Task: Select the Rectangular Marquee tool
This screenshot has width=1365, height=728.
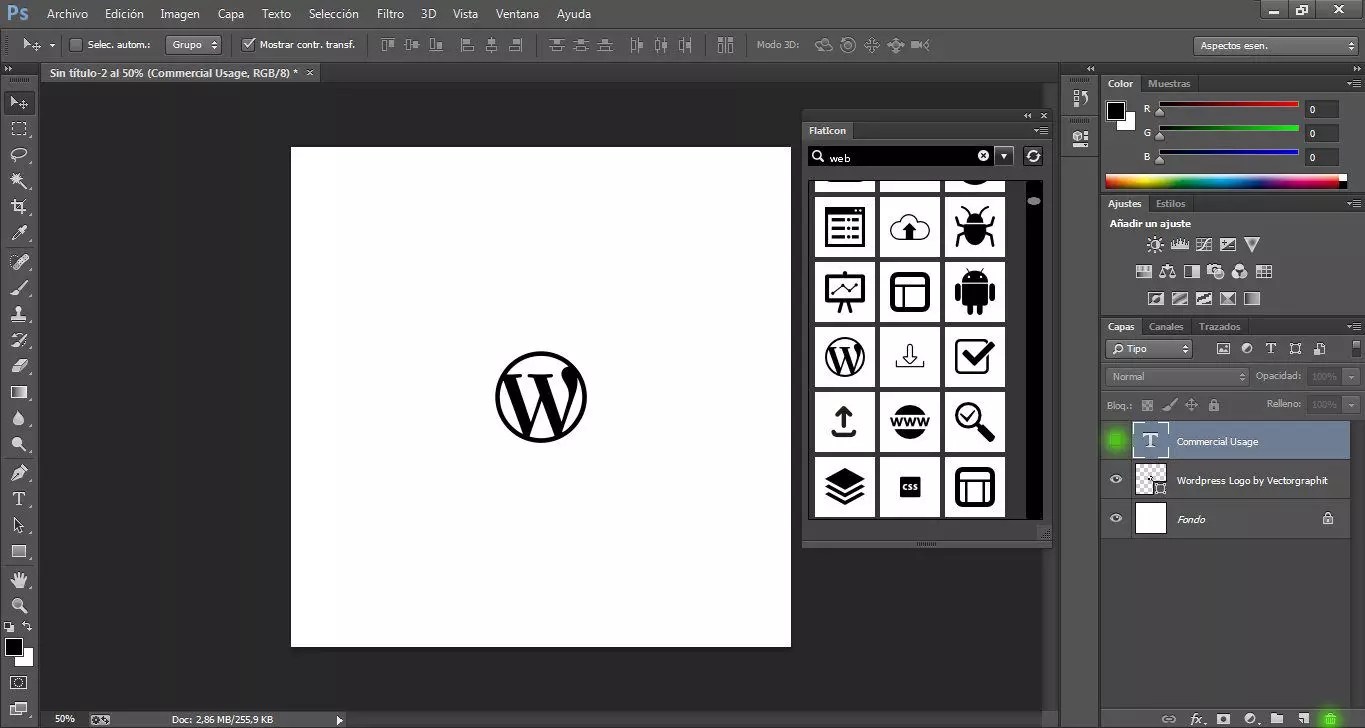Action: click(x=19, y=129)
